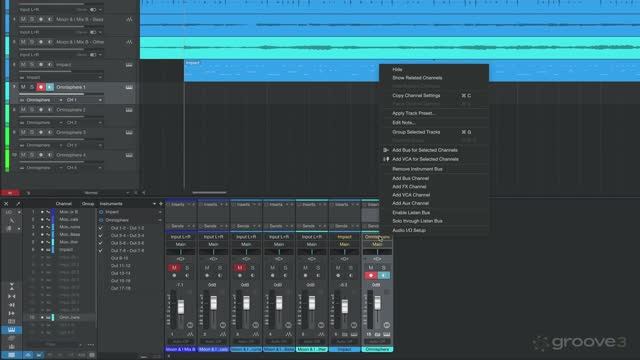The image size is (640, 360).
Task: Mute the Omnisphere 1 track
Action: click(x=23, y=87)
